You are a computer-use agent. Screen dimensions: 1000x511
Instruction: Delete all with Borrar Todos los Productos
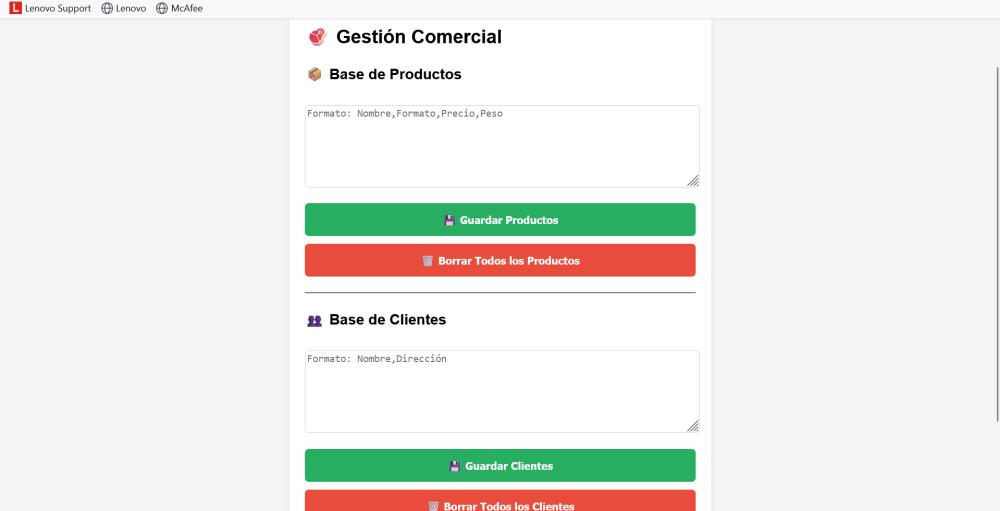point(500,260)
